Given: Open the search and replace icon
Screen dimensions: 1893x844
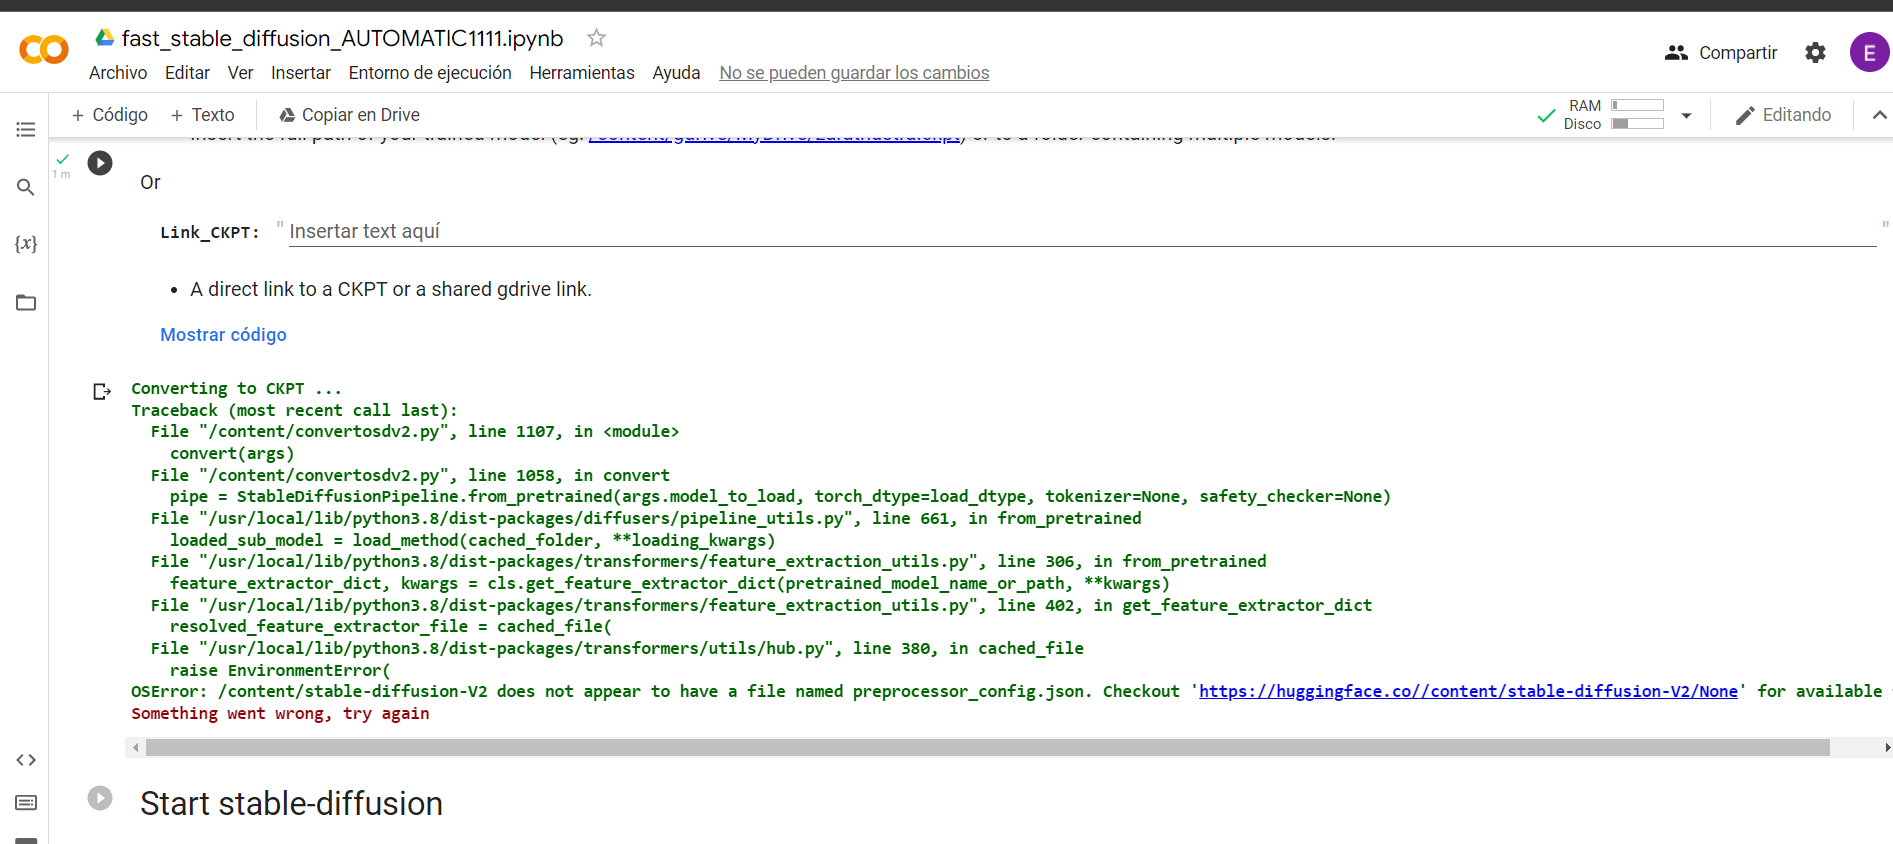Looking at the screenshot, I should (26, 187).
